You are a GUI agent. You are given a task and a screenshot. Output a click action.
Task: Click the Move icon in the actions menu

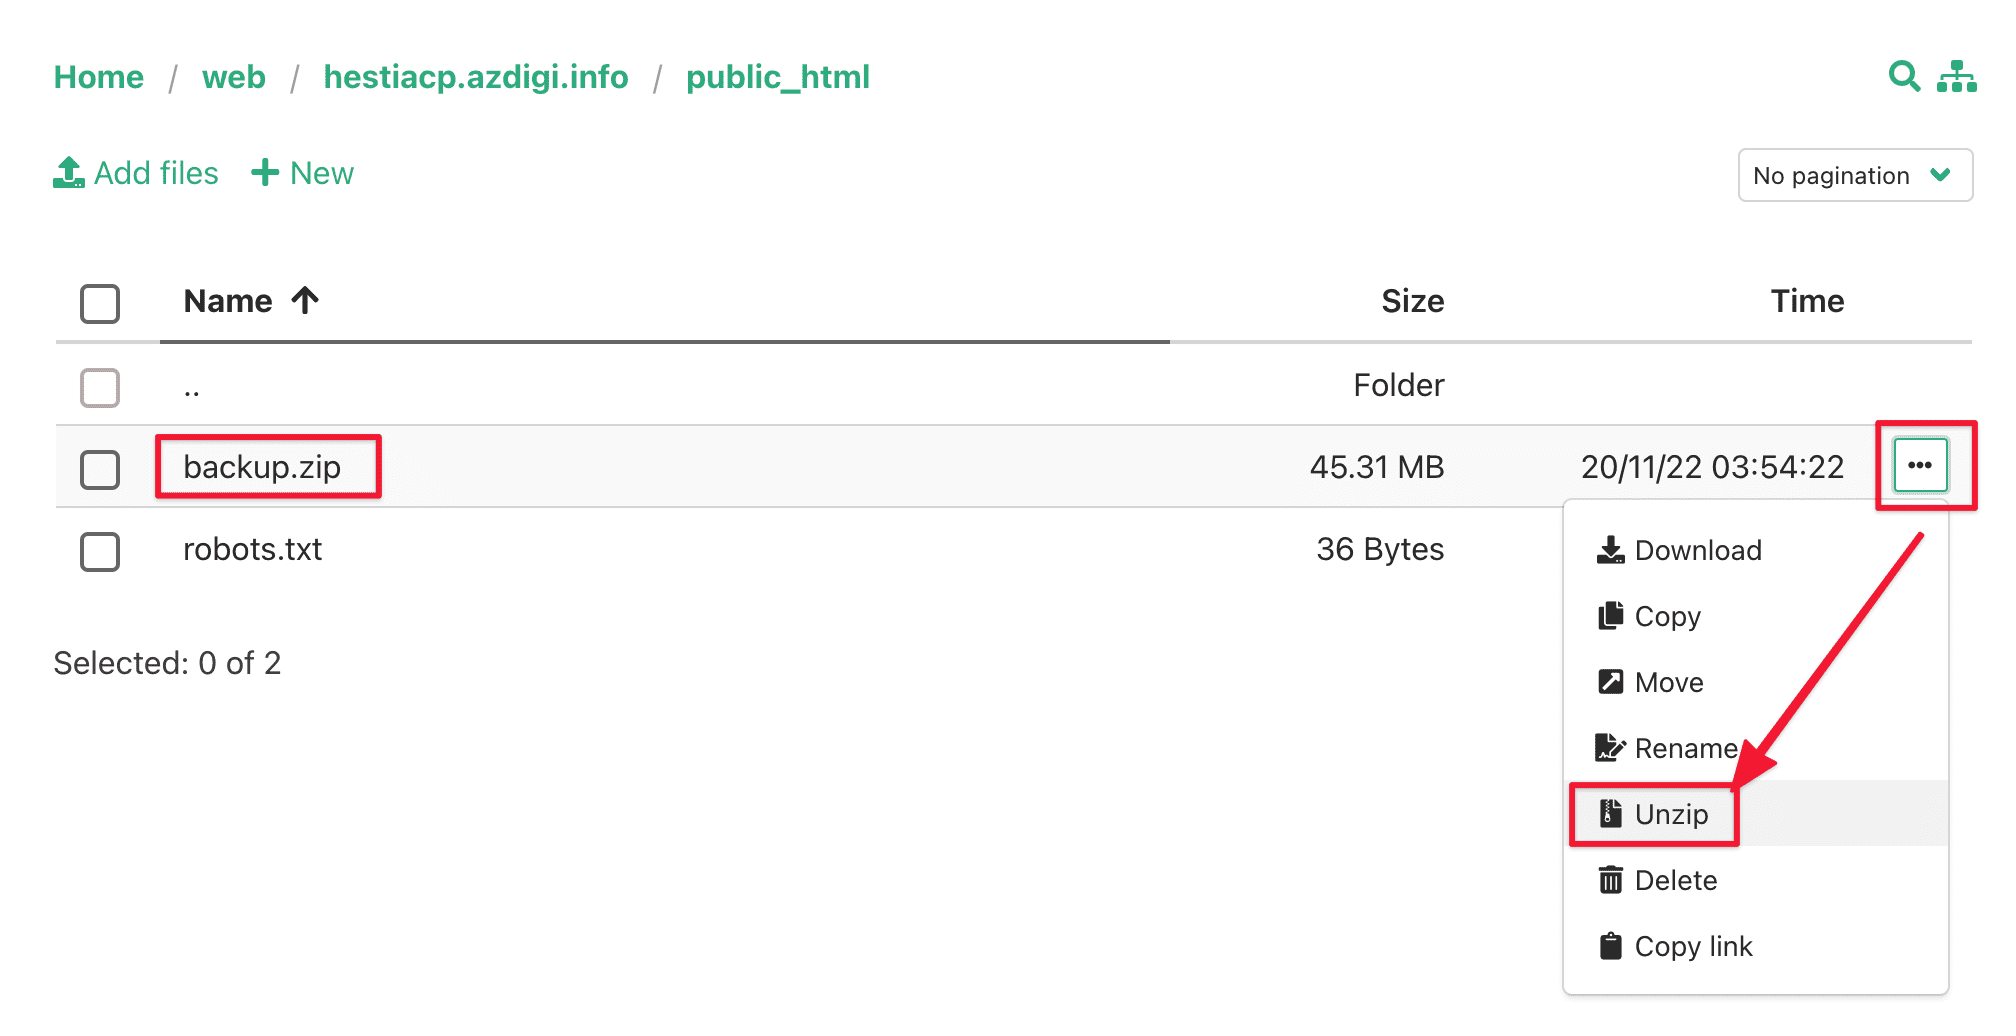[1610, 681]
